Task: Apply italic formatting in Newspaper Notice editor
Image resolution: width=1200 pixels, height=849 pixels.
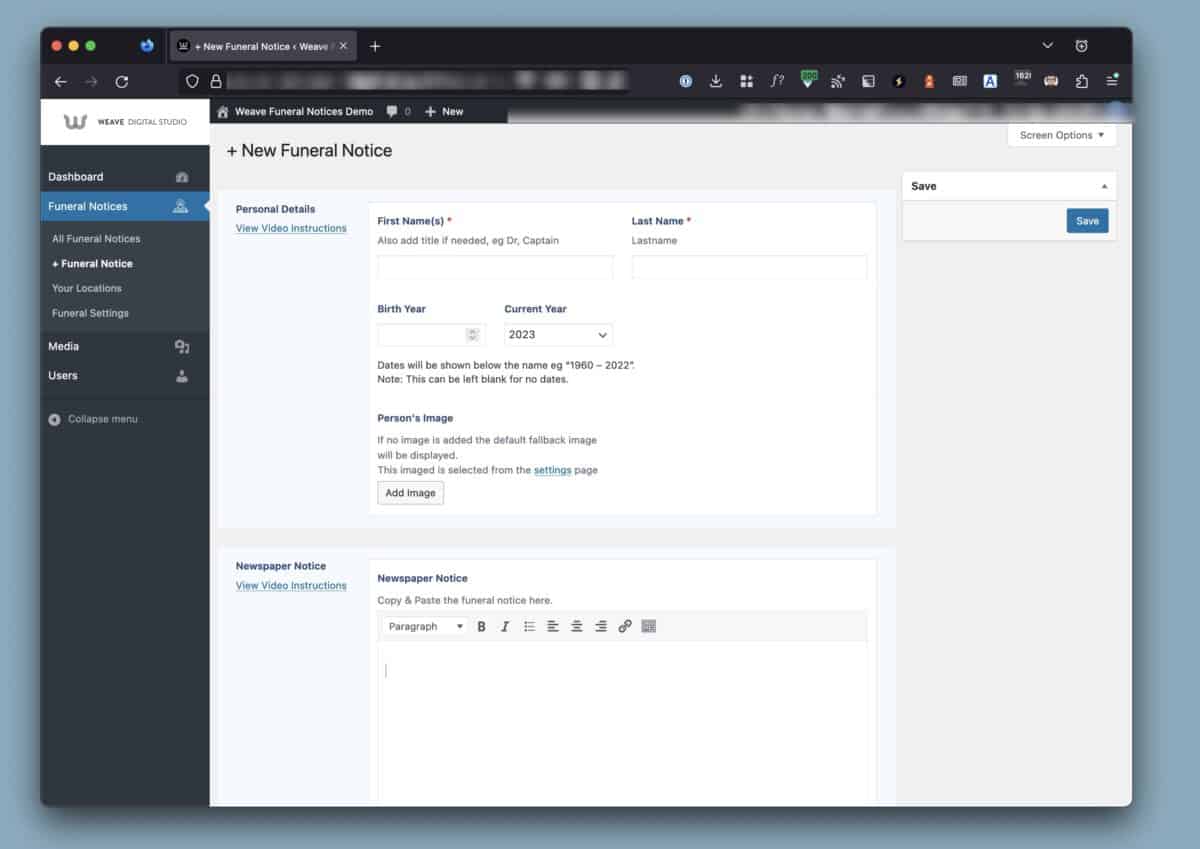Action: pos(505,627)
